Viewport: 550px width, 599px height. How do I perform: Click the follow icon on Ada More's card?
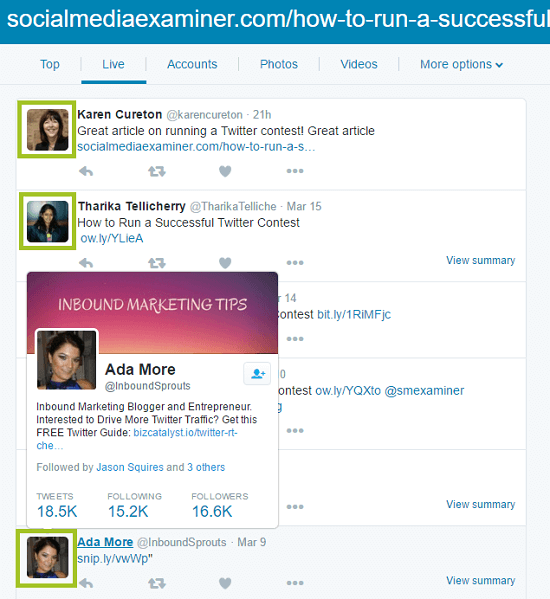[257, 373]
